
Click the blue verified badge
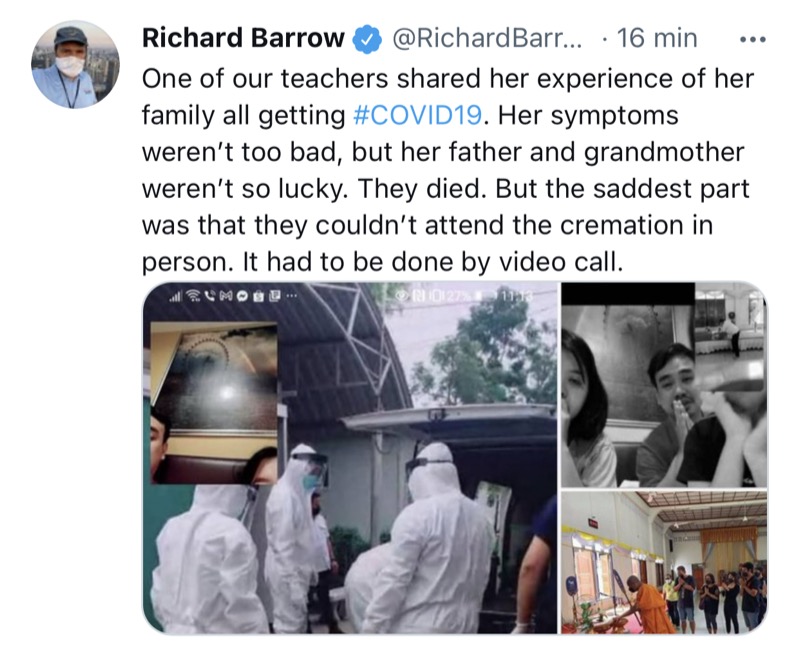tap(367, 39)
